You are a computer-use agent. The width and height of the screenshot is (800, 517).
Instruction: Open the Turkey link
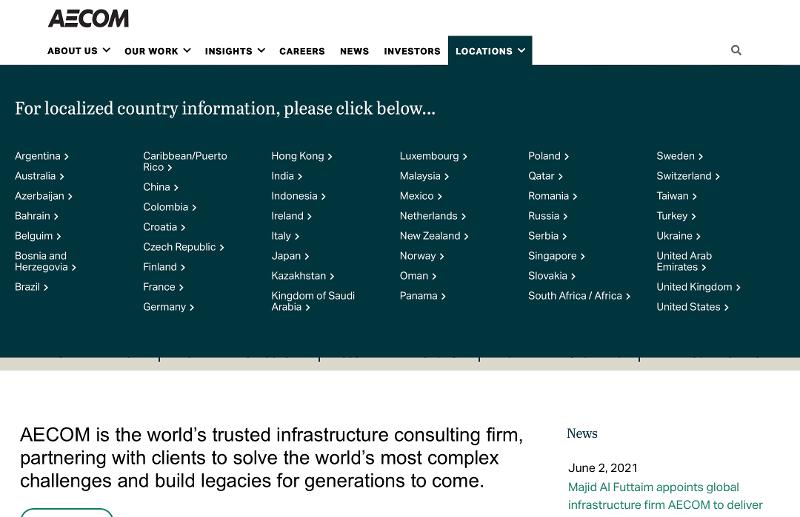pos(676,216)
